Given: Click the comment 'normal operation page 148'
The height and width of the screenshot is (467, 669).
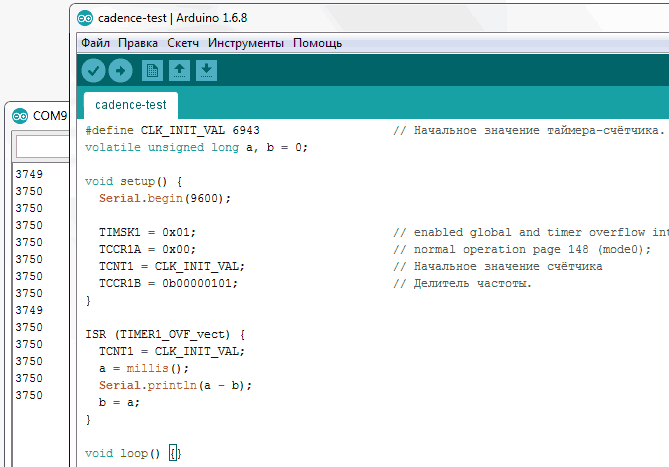Looking at the screenshot, I should (x=522, y=249).
